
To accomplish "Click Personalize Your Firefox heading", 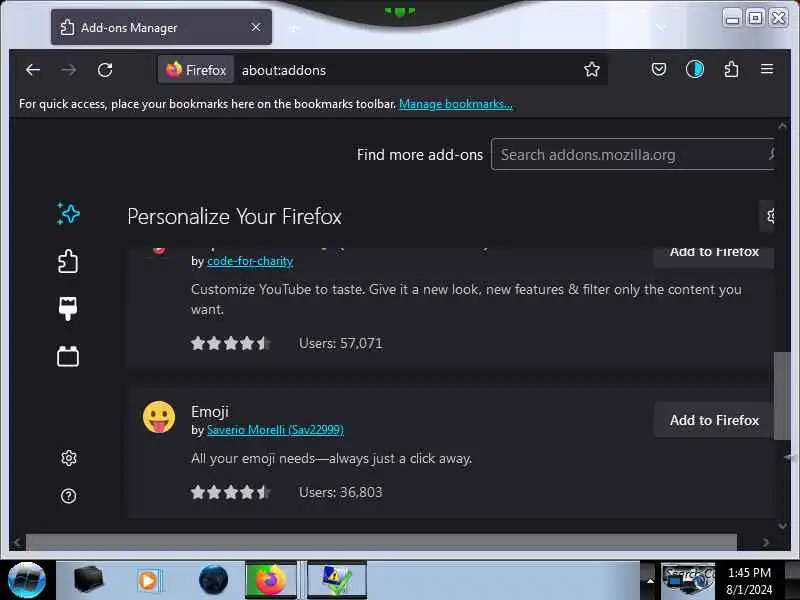I will (x=234, y=216).
